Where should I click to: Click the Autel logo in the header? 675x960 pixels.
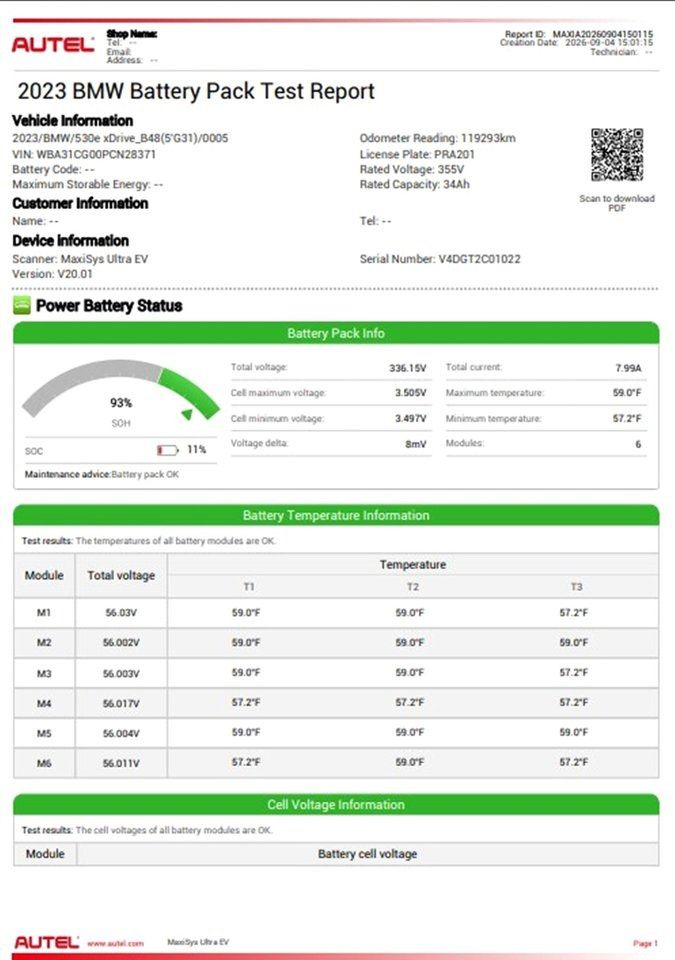[x=53, y=45]
